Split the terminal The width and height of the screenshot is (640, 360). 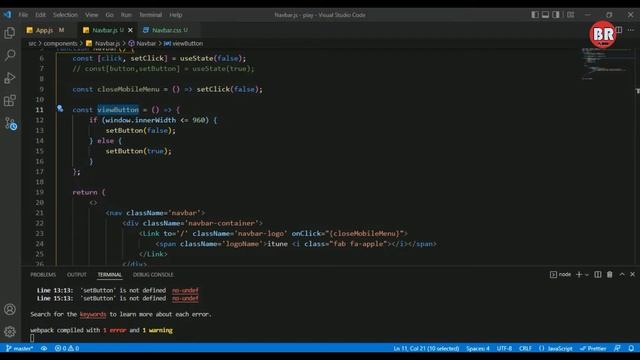coord(598,274)
